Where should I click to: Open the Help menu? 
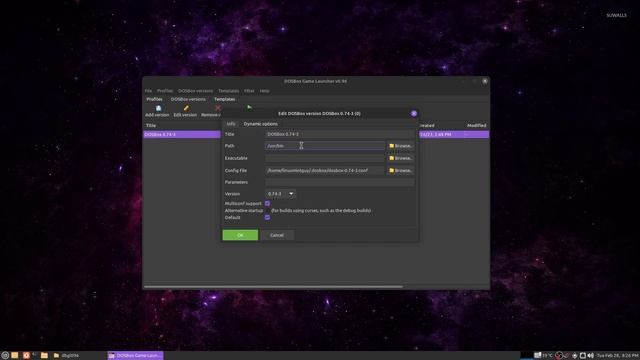click(264, 91)
